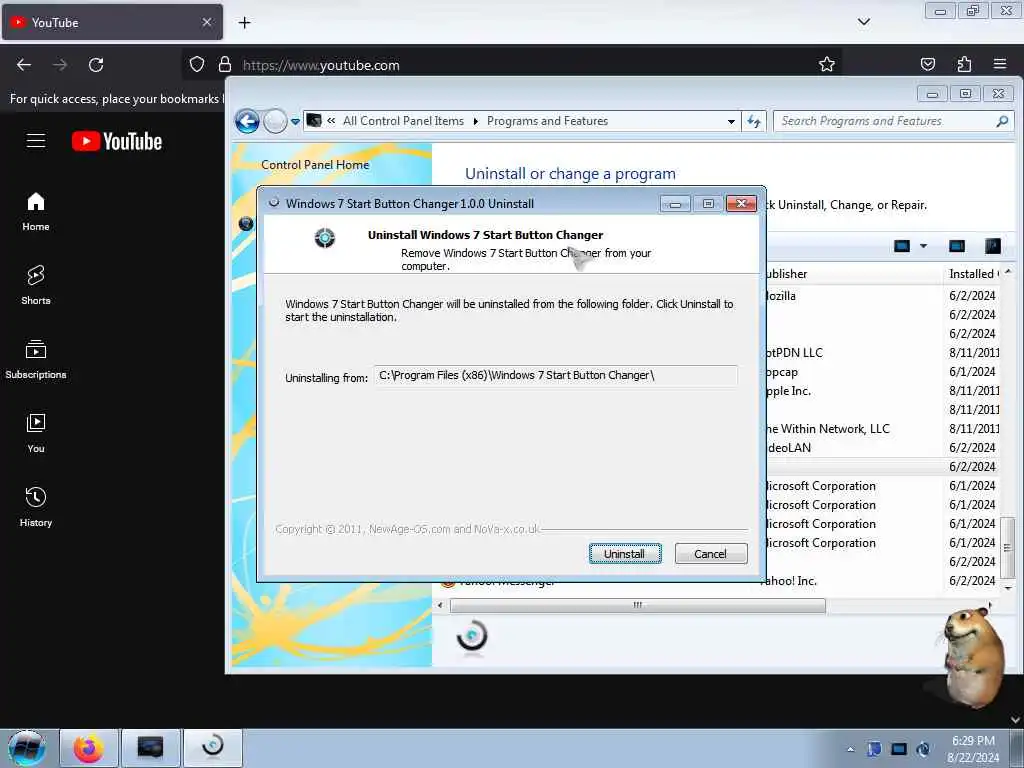Select the Yahoo! Inc. row
The image size is (1024, 768).
click(x=790, y=581)
